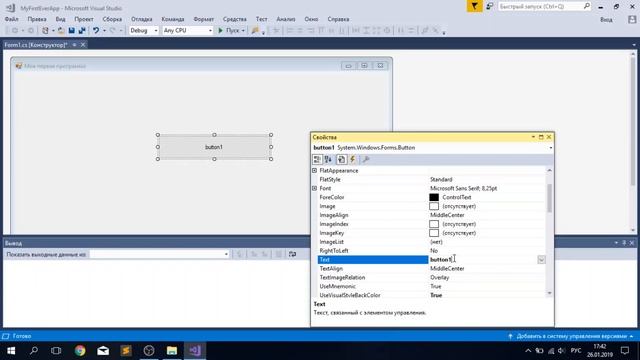Select the FlatStyle property row
The image size is (640, 360).
click(x=431, y=180)
